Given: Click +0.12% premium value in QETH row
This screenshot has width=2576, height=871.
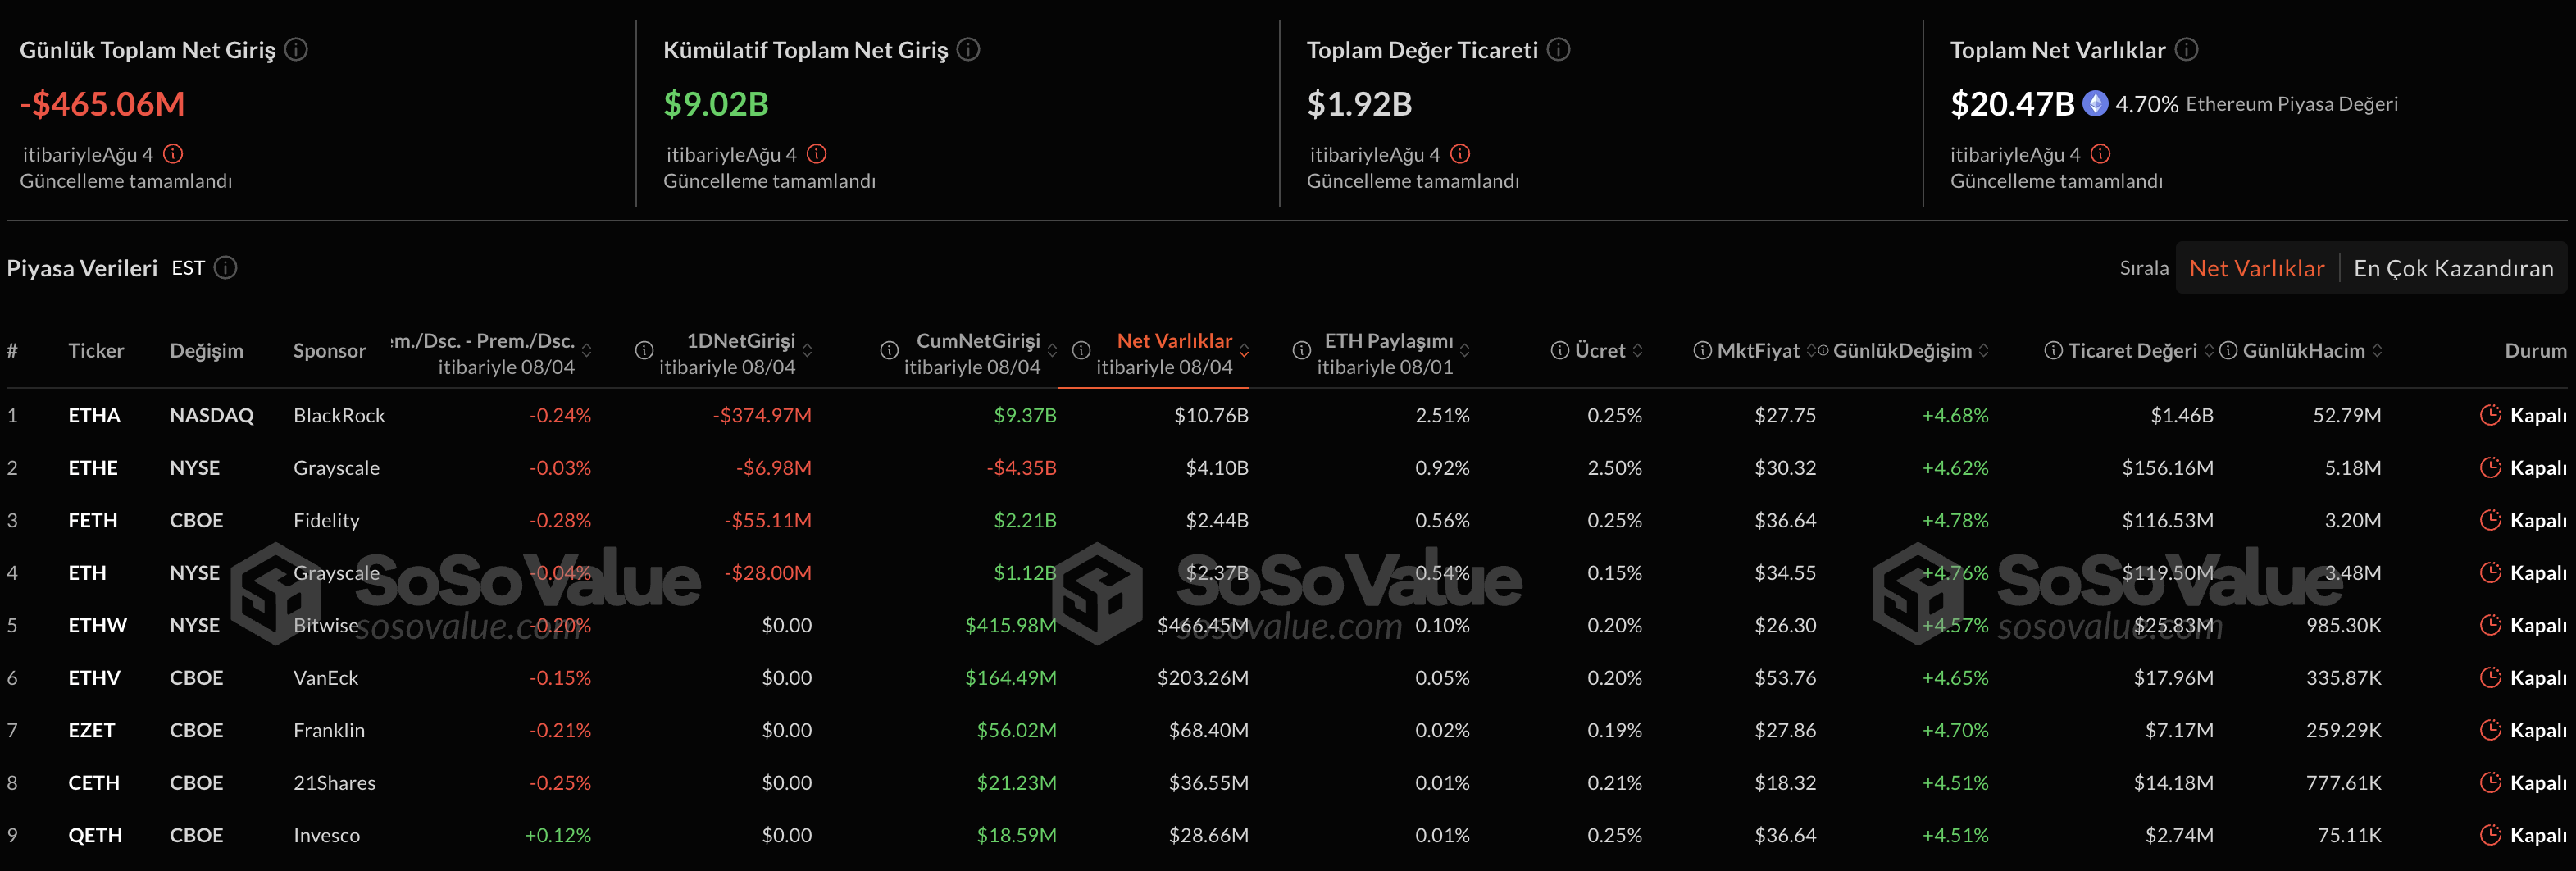Looking at the screenshot, I should click(558, 835).
